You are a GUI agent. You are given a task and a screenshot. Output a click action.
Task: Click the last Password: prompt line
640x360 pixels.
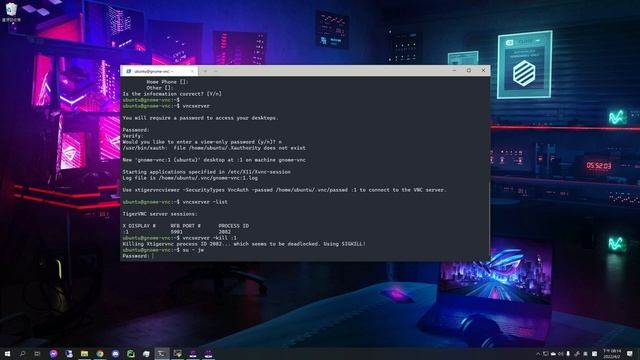[x=138, y=256]
